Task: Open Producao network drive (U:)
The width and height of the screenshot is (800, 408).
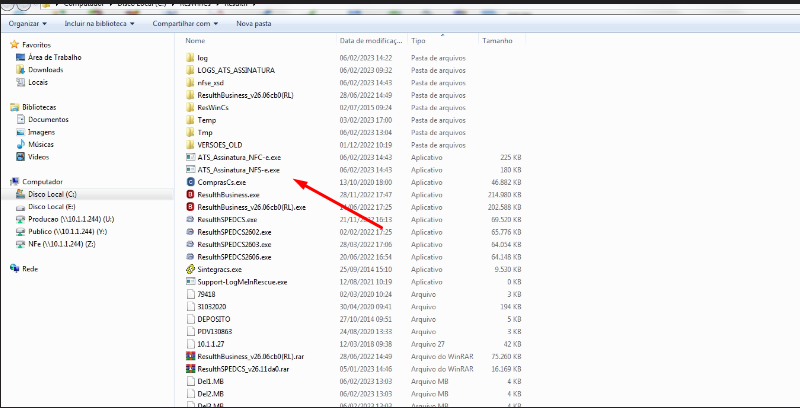Action: point(71,219)
